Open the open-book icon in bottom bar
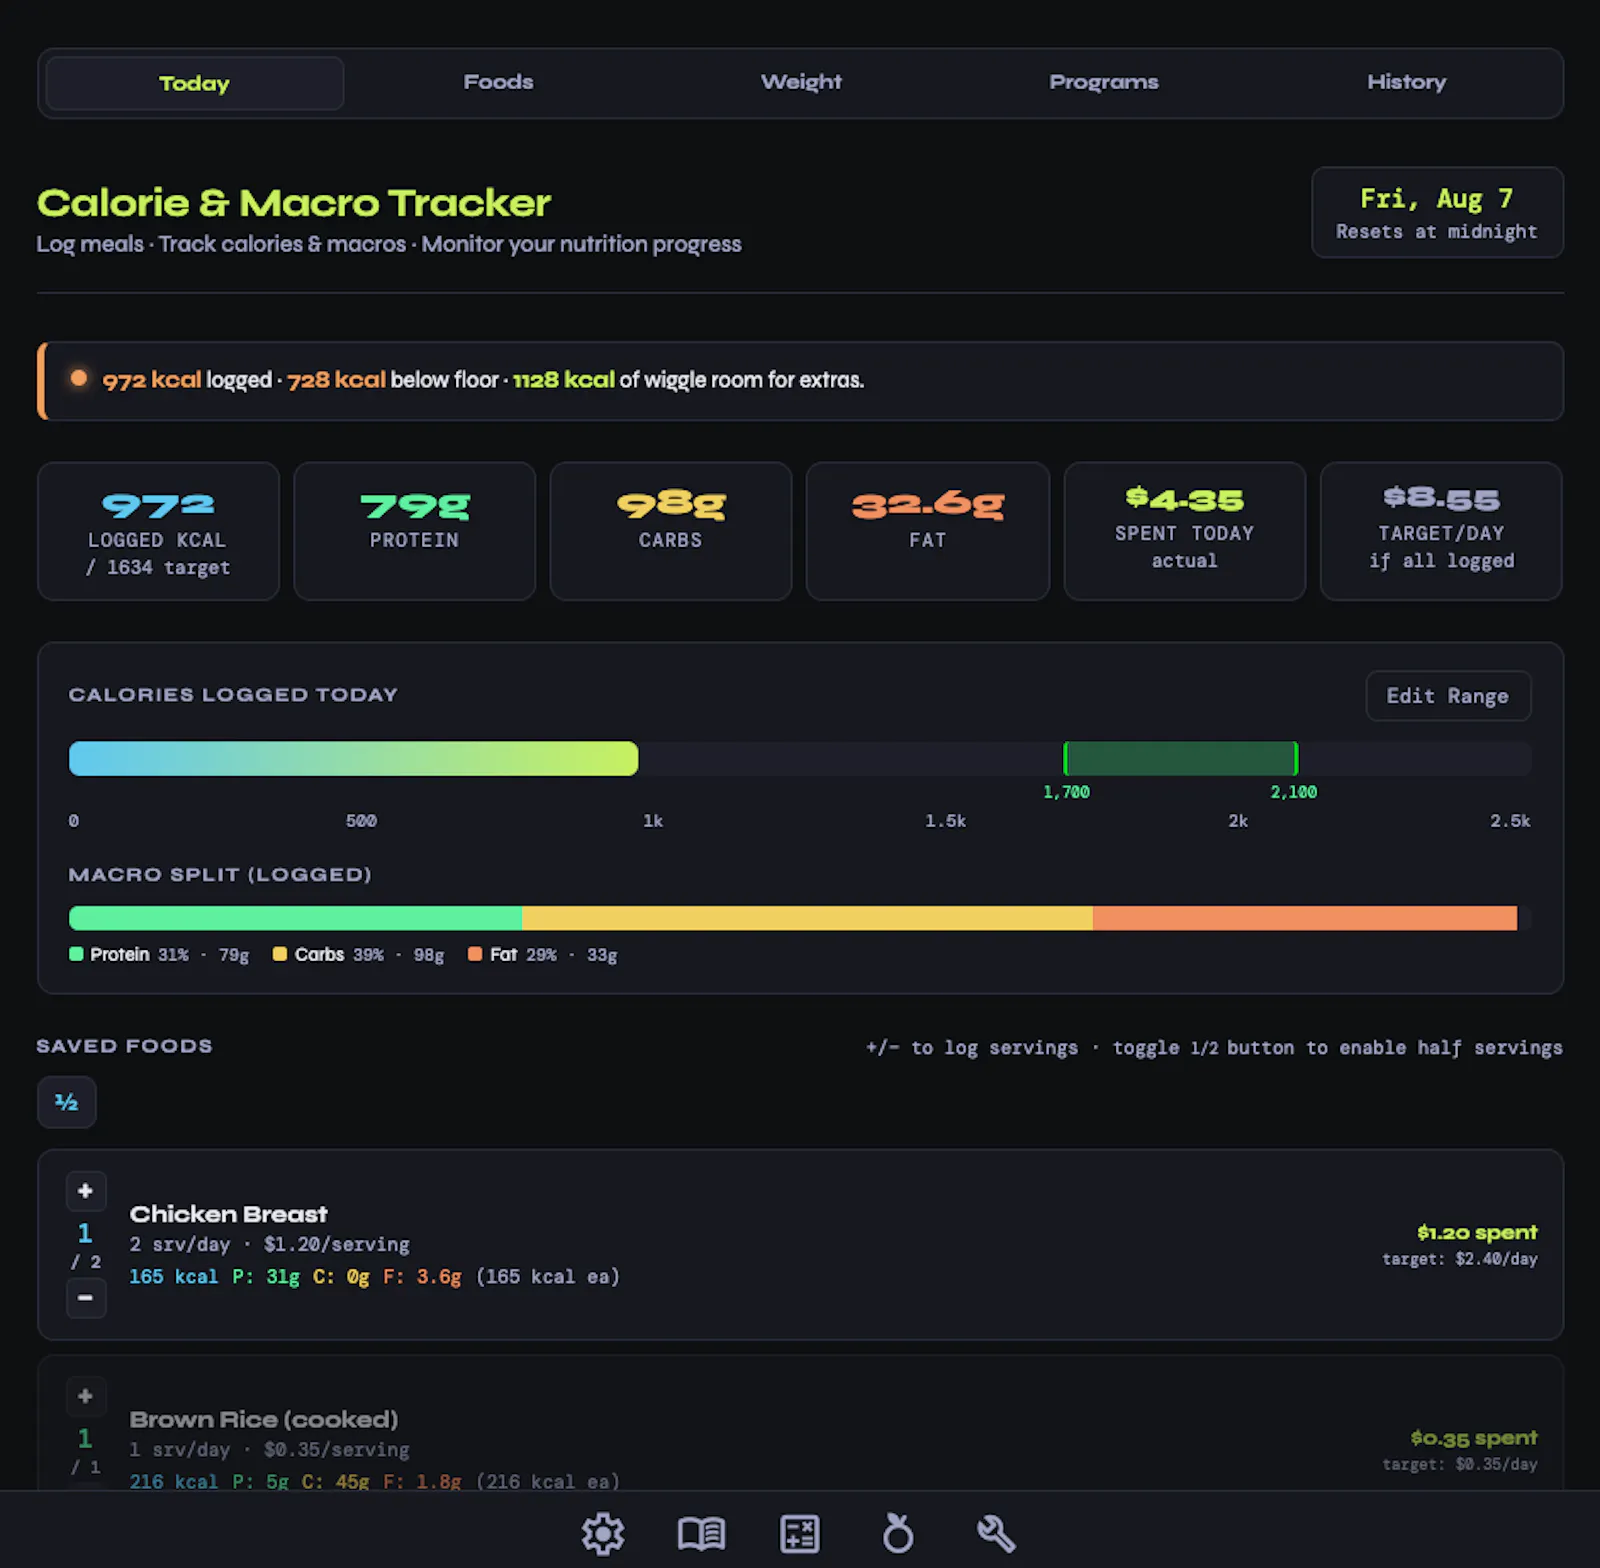This screenshot has height=1568, width=1600. (701, 1533)
